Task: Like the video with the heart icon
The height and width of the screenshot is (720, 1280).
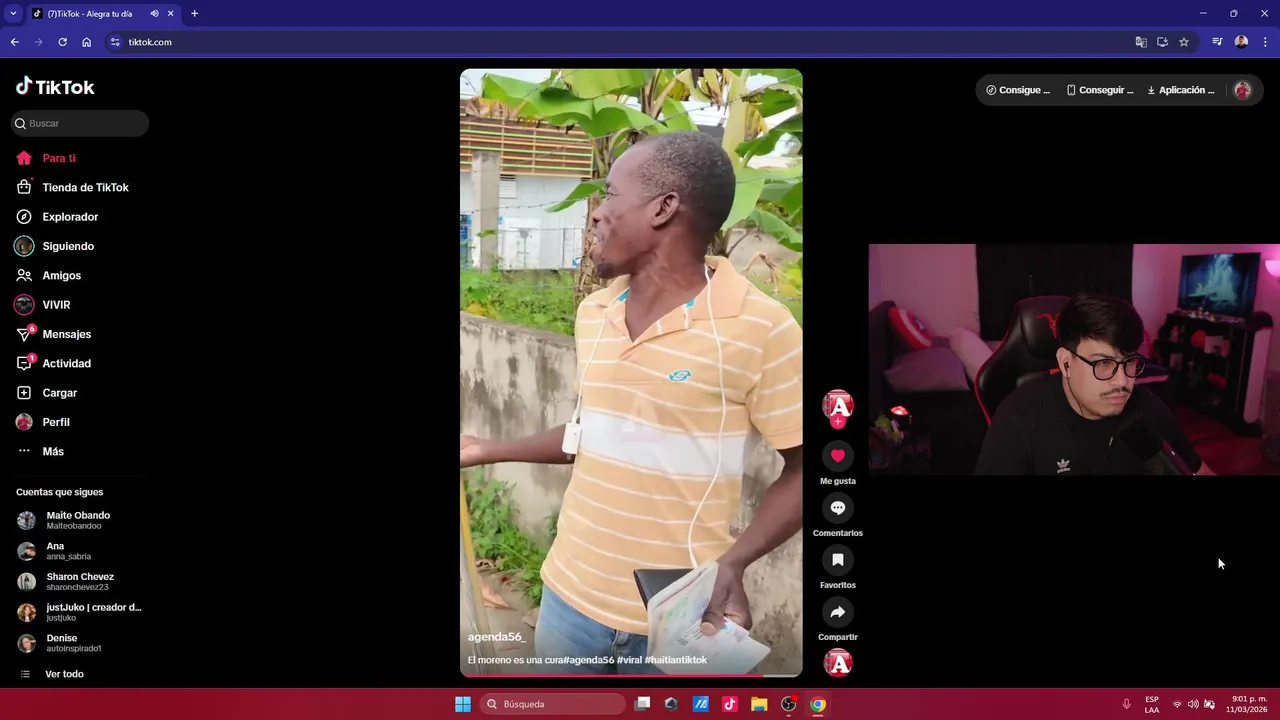Action: (x=838, y=456)
